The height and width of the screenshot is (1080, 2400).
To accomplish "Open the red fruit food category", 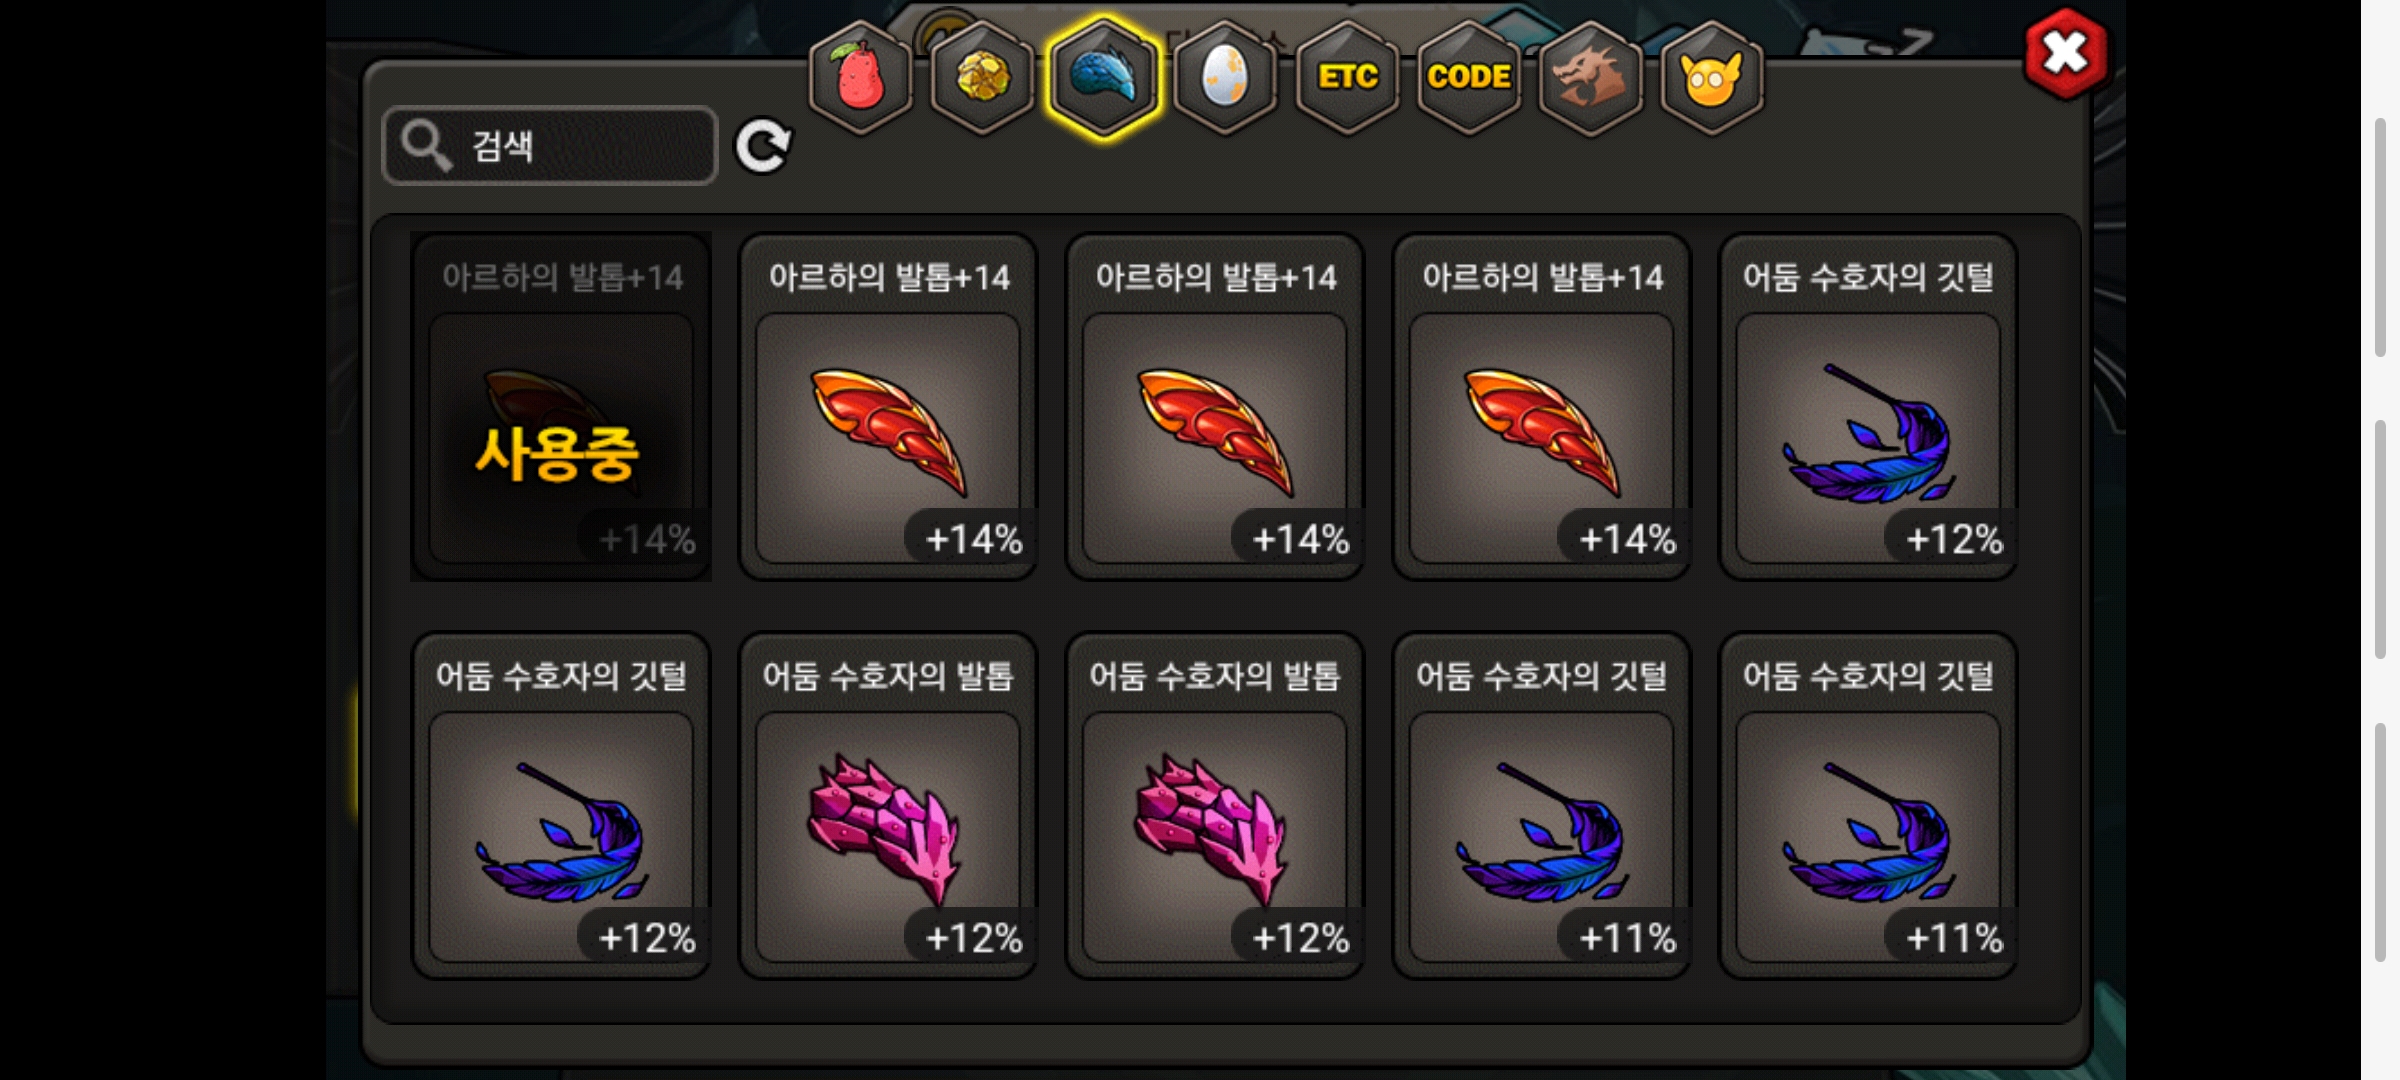I will [x=860, y=78].
